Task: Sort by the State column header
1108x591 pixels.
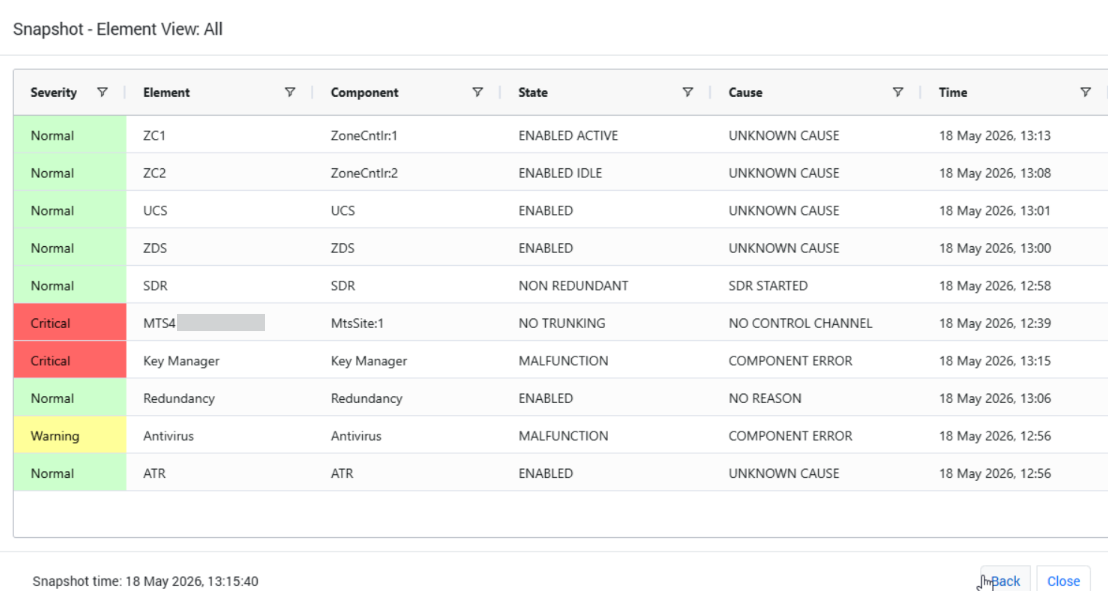Action: pos(533,93)
